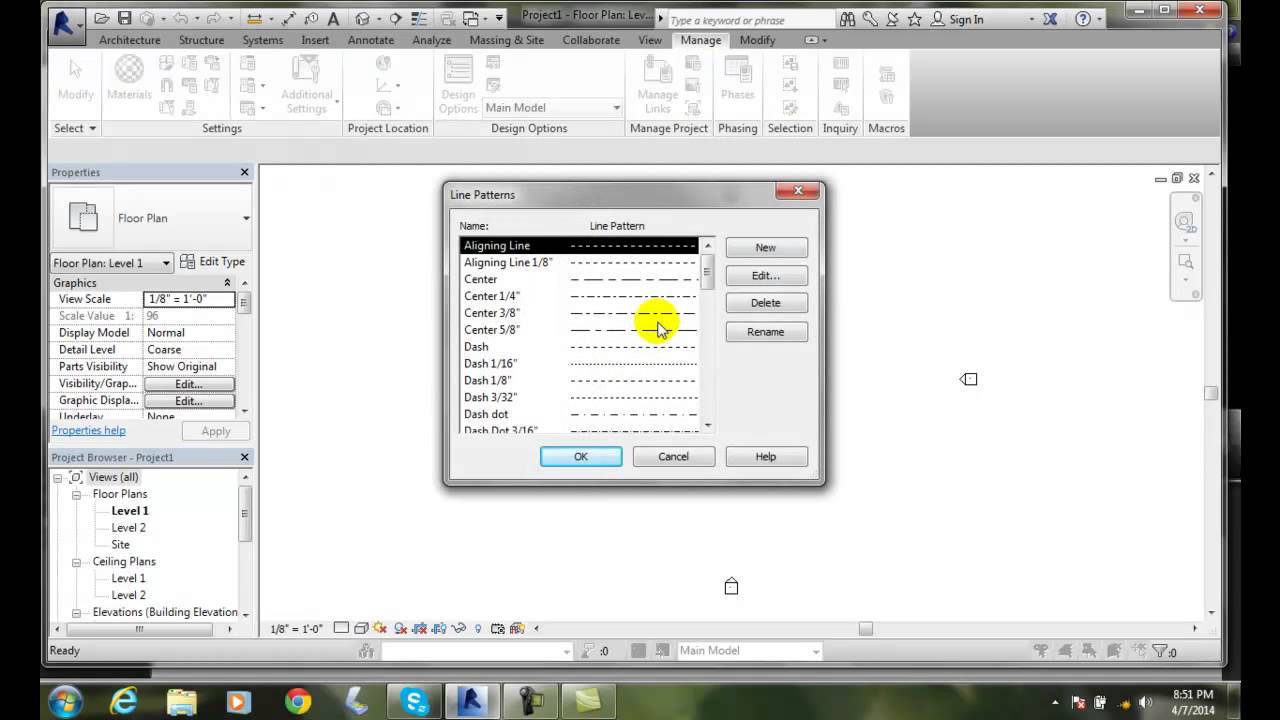This screenshot has height=720, width=1280.
Task: Open the Structure ribbon tab
Action: tap(201, 40)
